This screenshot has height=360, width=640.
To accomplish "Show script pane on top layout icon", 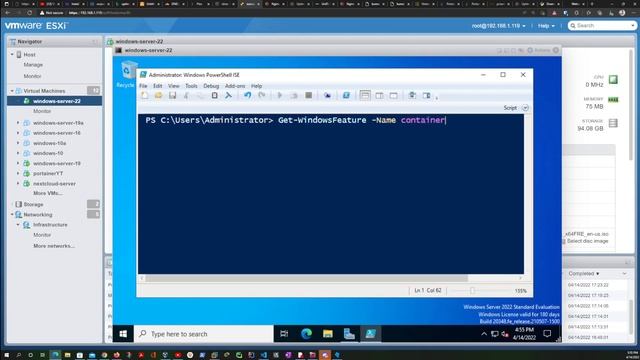I will 365,96.
